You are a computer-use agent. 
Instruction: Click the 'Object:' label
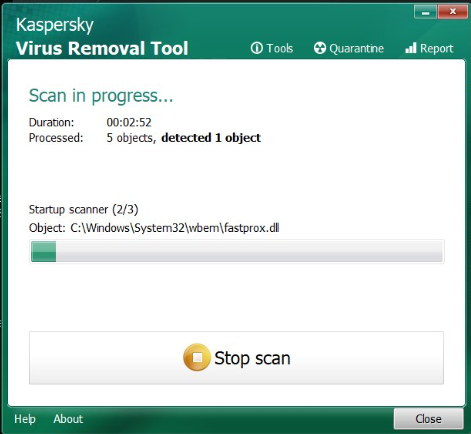point(47,228)
